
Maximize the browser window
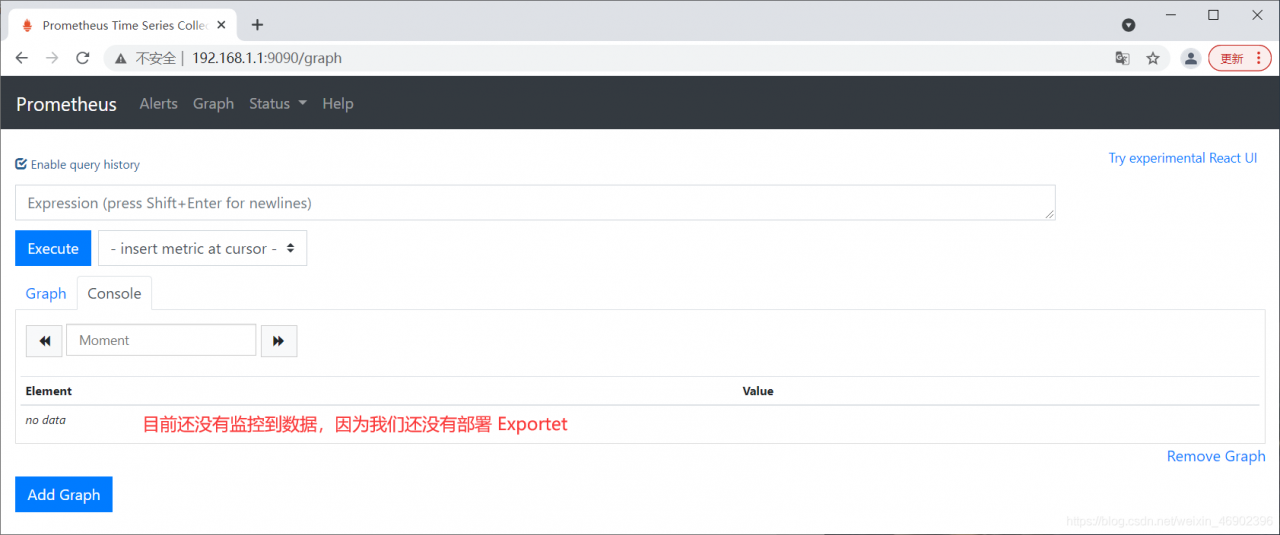point(1213,15)
